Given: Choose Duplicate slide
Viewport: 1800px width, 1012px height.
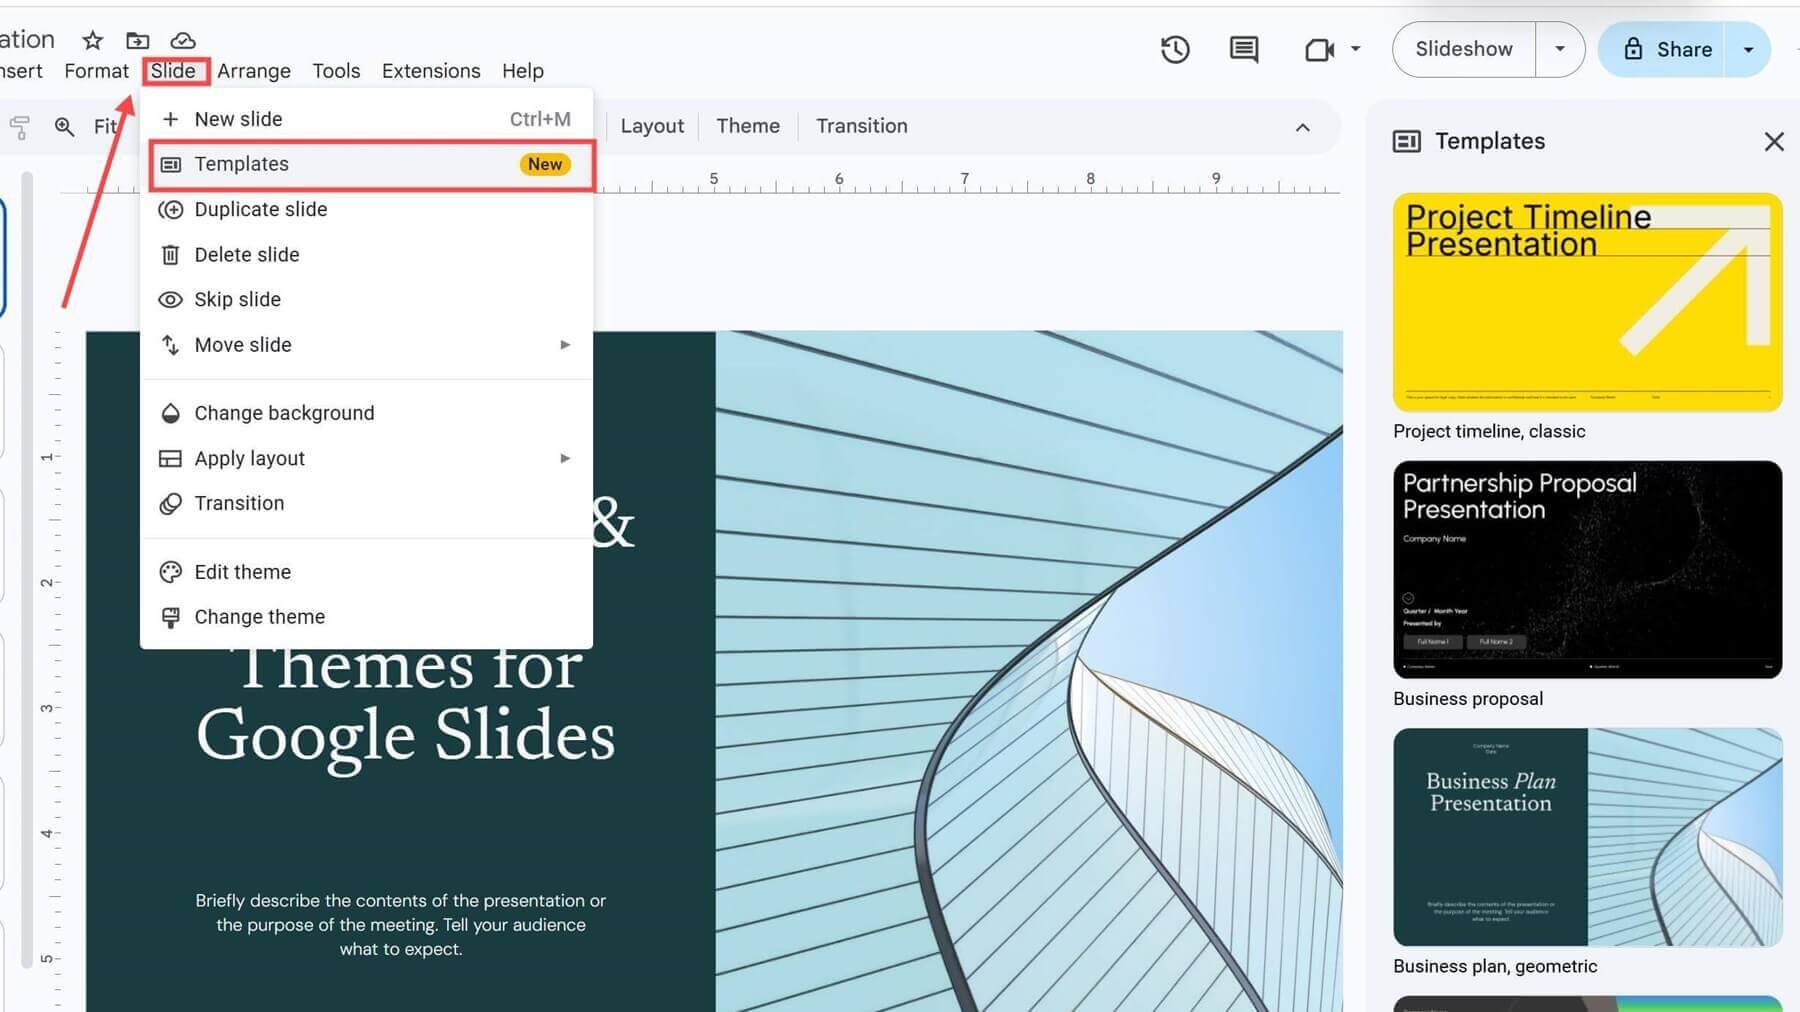Looking at the screenshot, I should click(366, 209).
